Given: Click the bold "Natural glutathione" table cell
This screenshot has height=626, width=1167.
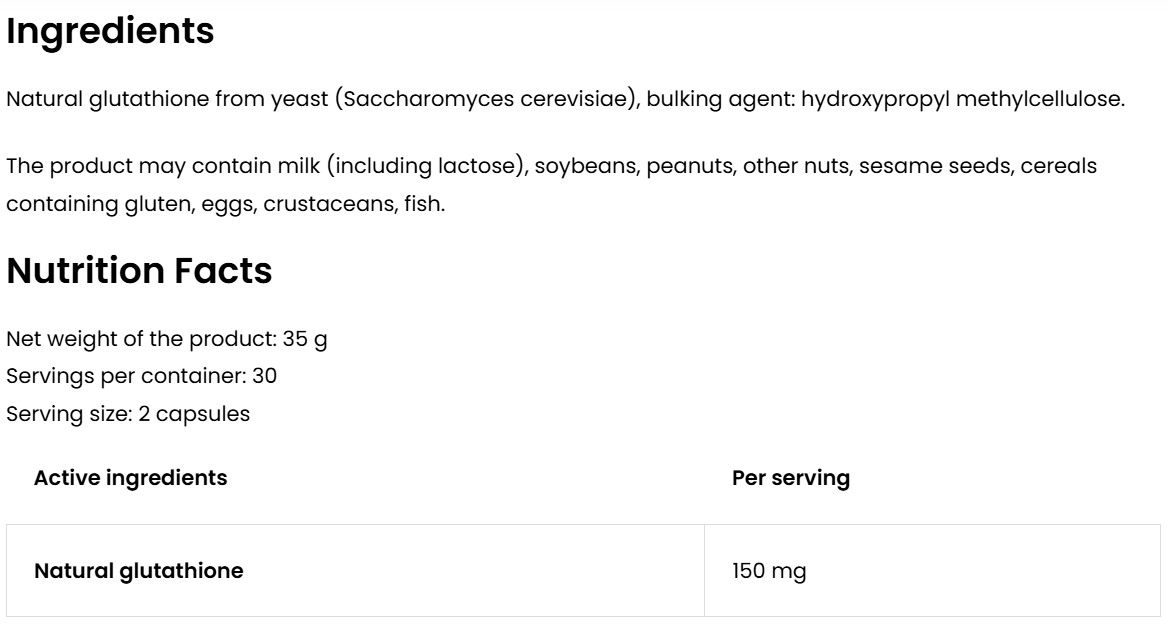Looking at the screenshot, I should click(139, 571).
